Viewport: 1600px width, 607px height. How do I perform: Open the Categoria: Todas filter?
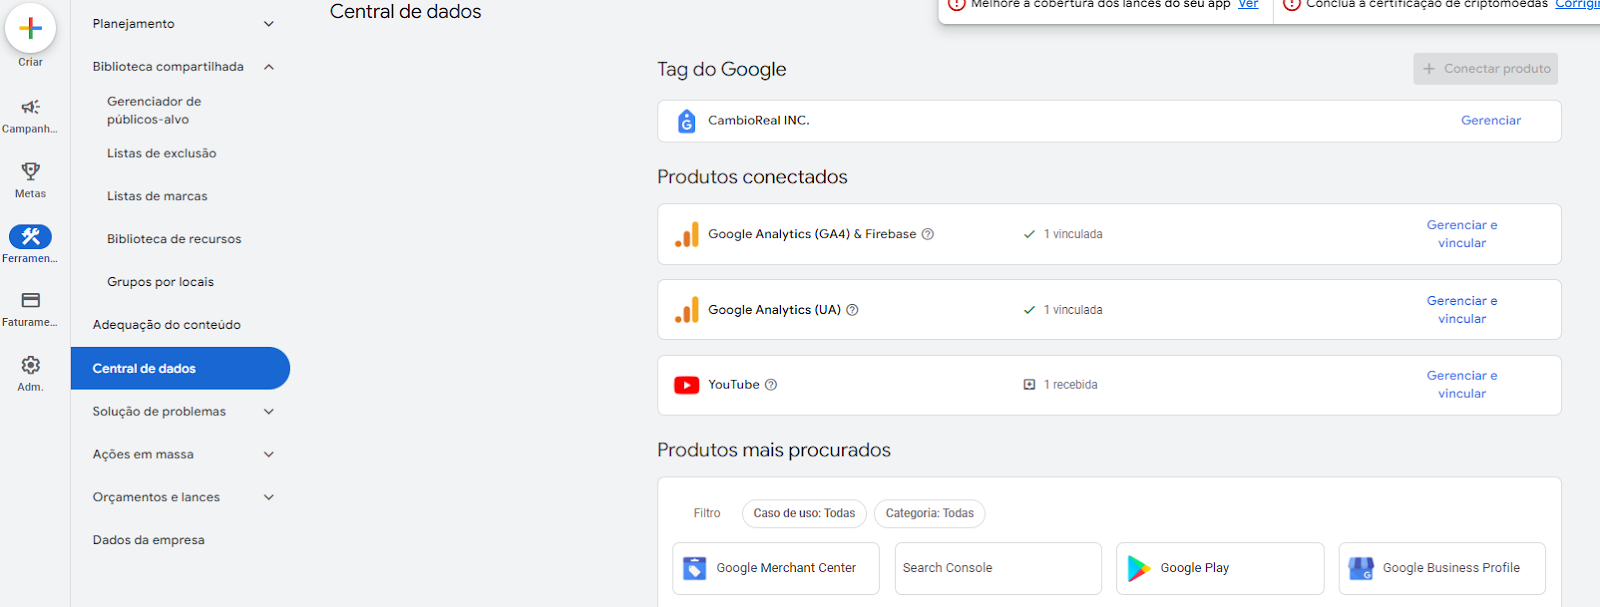tap(929, 513)
